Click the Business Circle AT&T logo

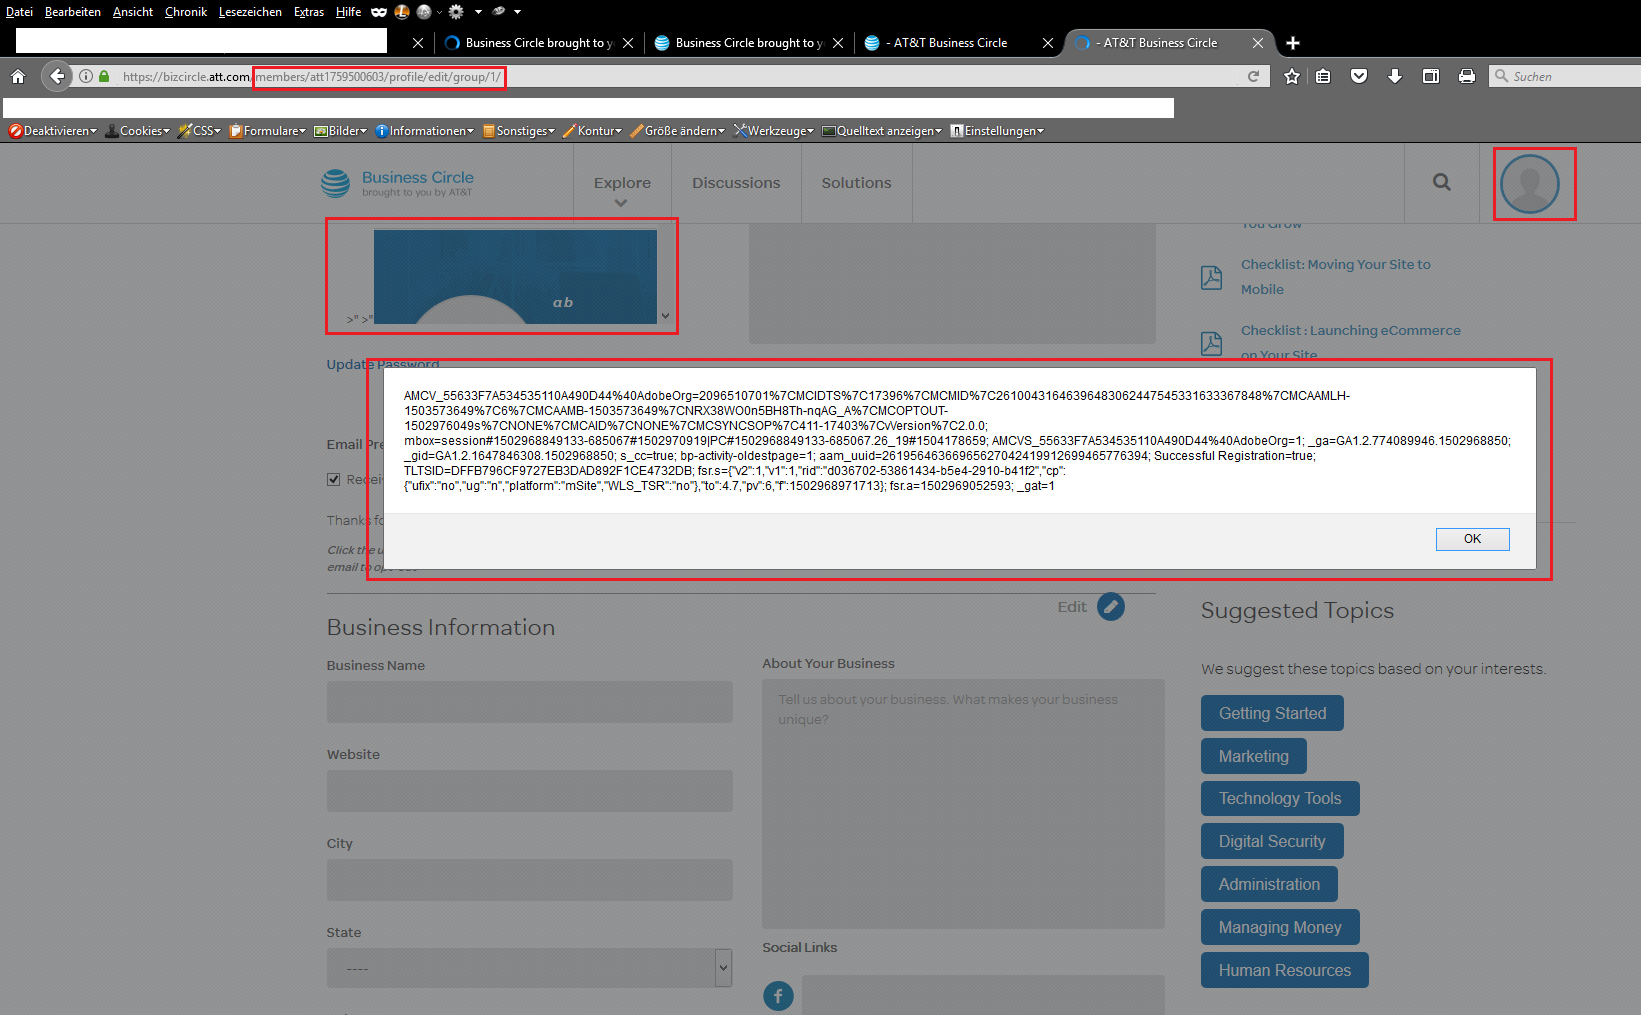pos(397,183)
